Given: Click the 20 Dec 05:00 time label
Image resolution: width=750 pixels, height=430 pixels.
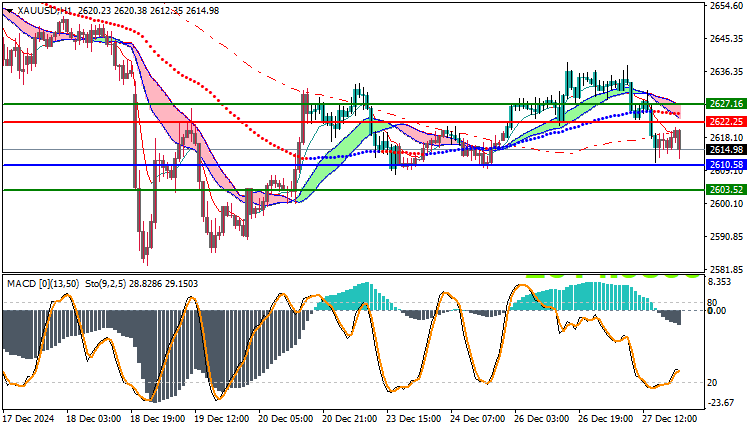Looking at the screenshot, I should pos(286,419).
